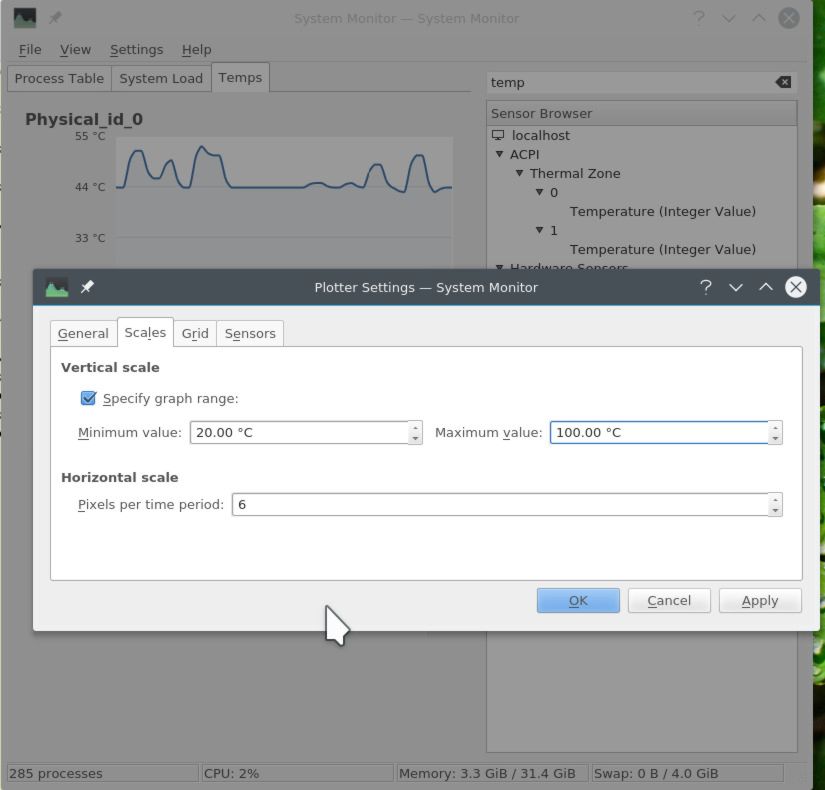
Task: Collapse the ACPI tree node
Action: [499, 154]
